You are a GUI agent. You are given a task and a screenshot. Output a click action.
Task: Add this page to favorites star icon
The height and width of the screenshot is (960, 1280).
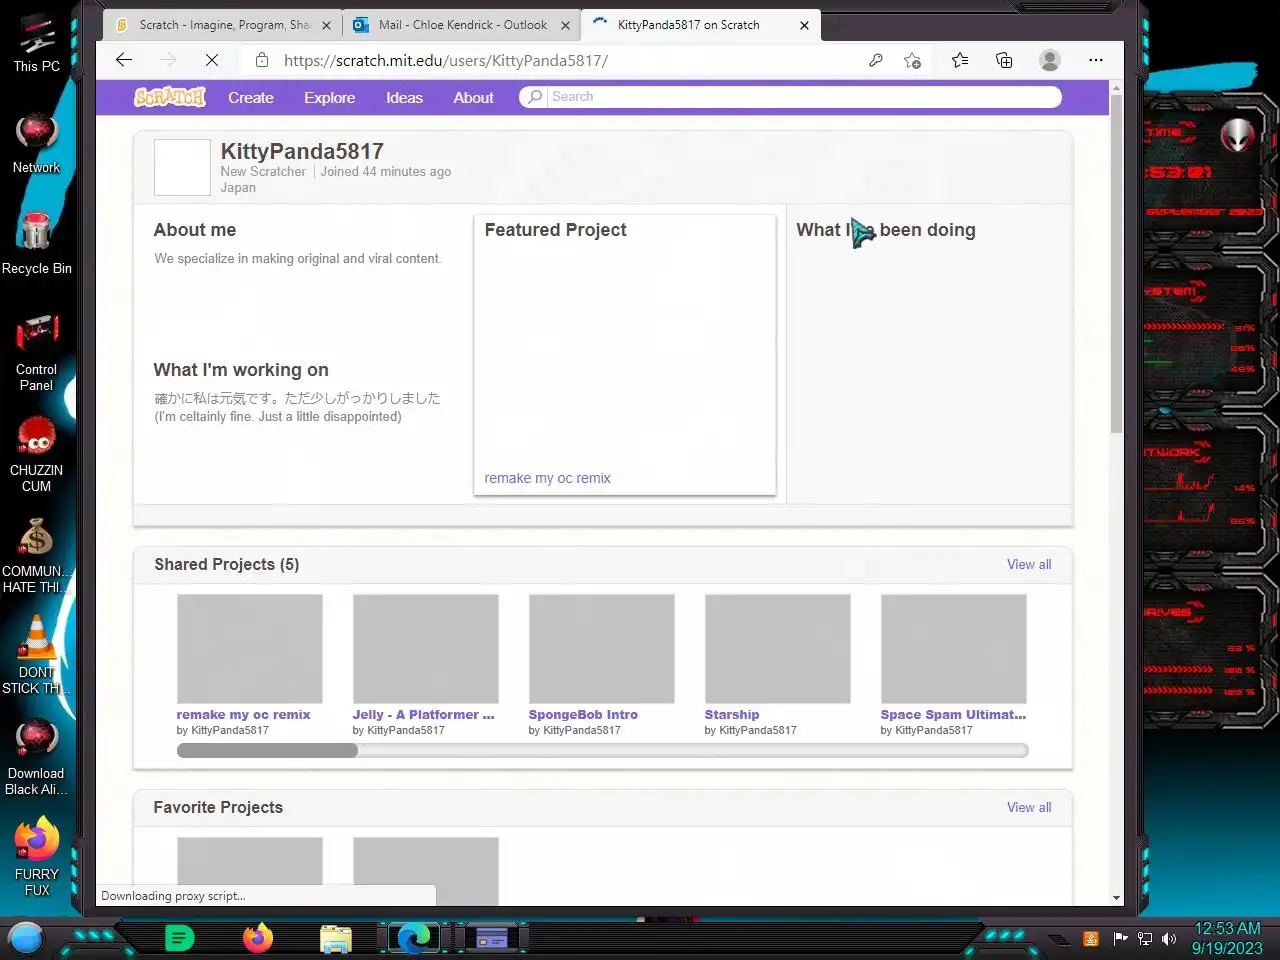(x=912, y=60)
